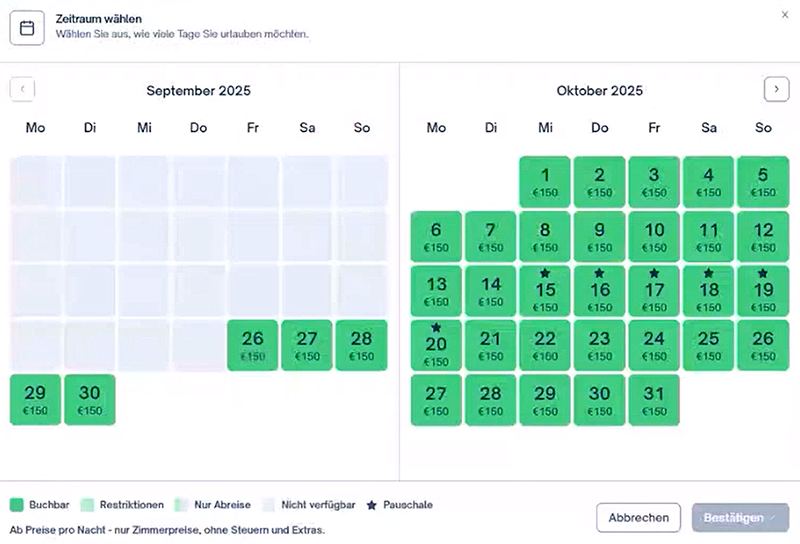This screenshot has width=800, height=544.
Task: Select October 20 package day
Action: pyautogui.click(x=436, y=345)
